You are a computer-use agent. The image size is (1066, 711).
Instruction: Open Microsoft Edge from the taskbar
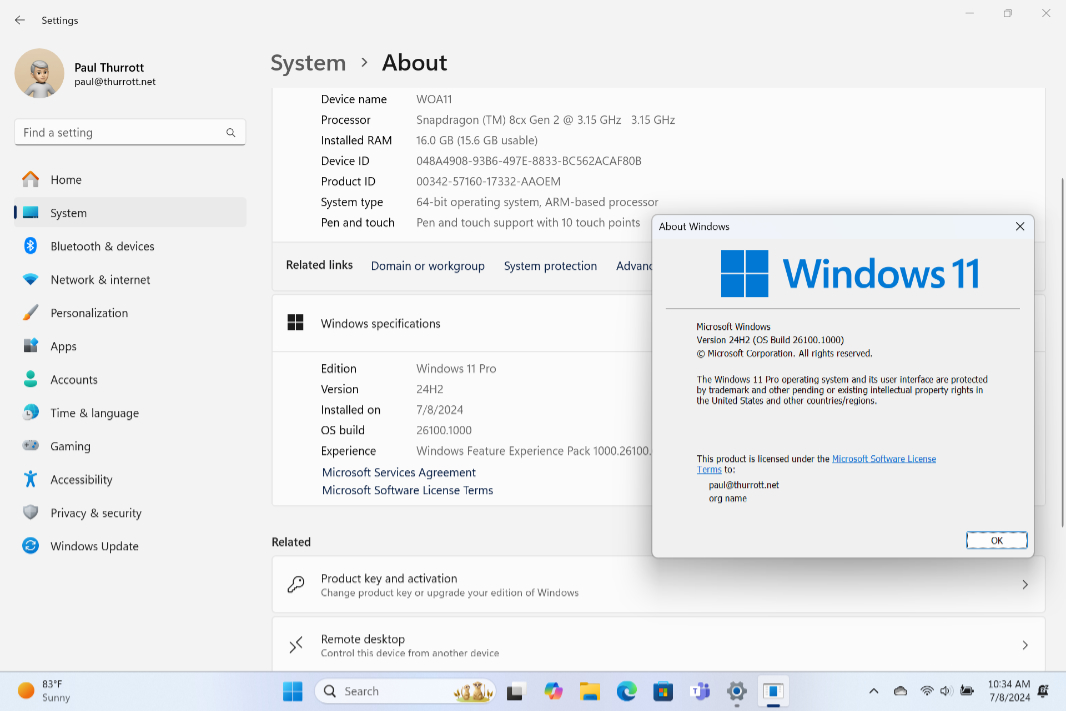point(626,691)
